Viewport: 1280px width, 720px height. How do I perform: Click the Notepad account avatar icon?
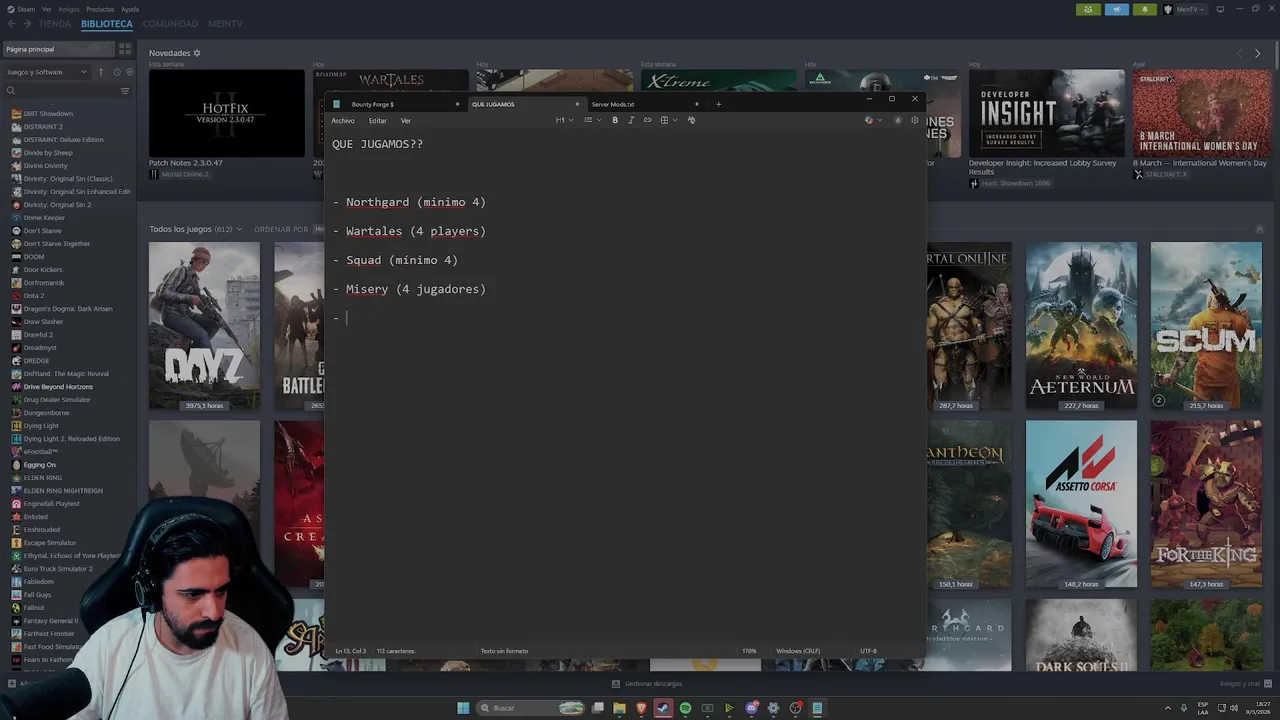[897, 120]
